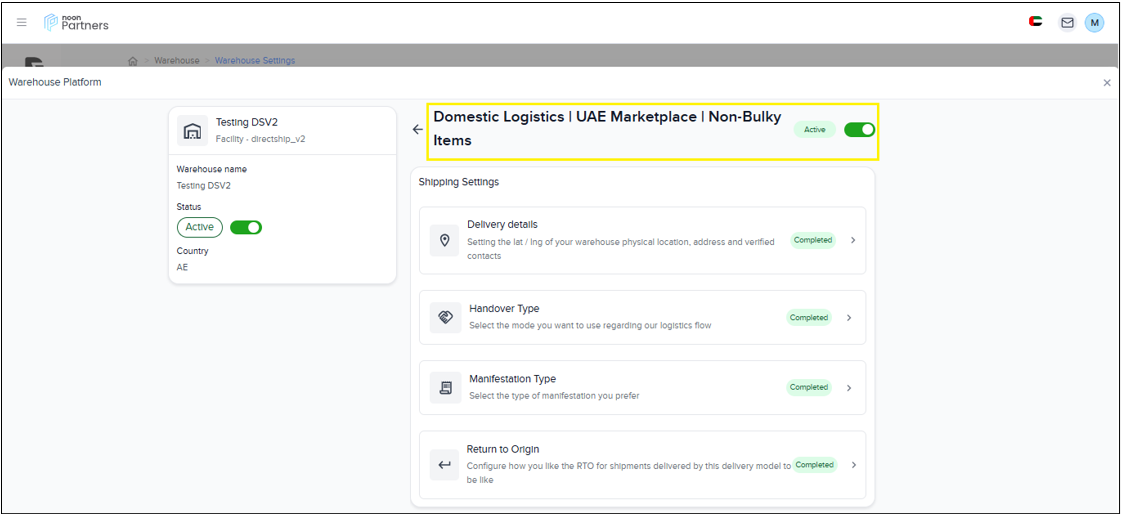Click the Warehouse breadcrumb link
This screenshot has height=514, width=1123.
[177, 61]
